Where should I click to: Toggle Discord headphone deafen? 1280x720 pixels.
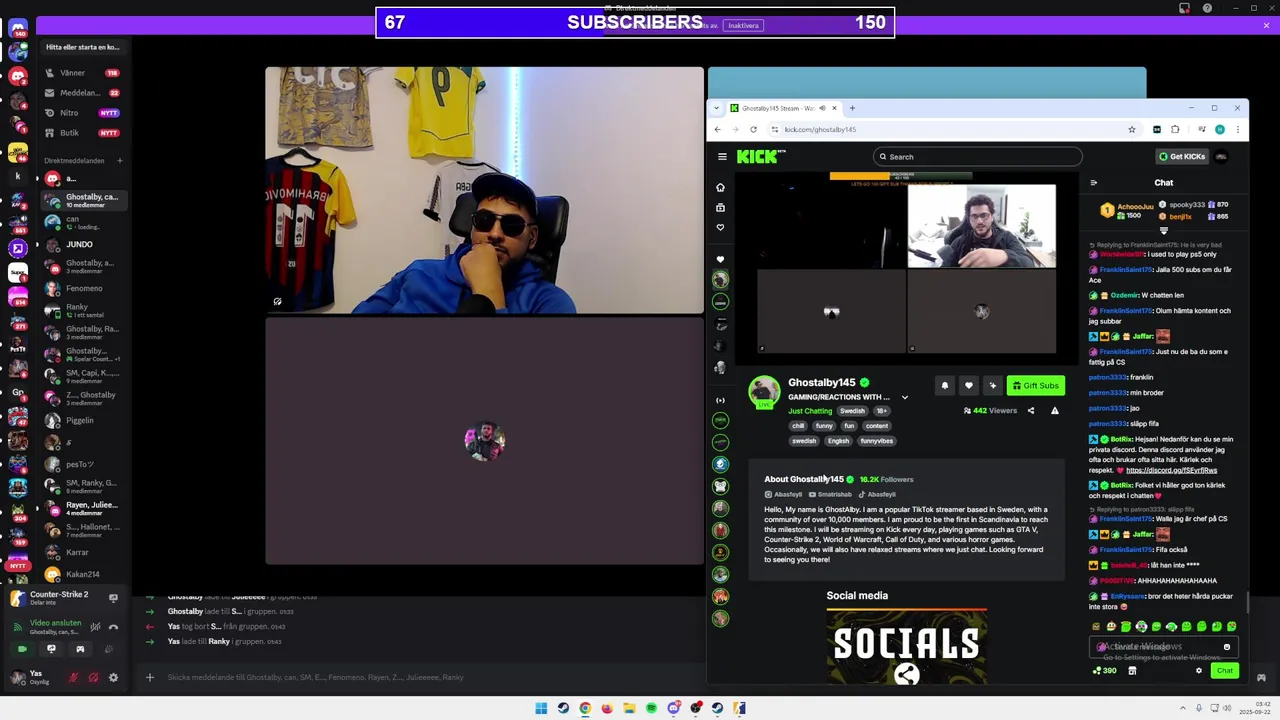(x=93, y=677)
